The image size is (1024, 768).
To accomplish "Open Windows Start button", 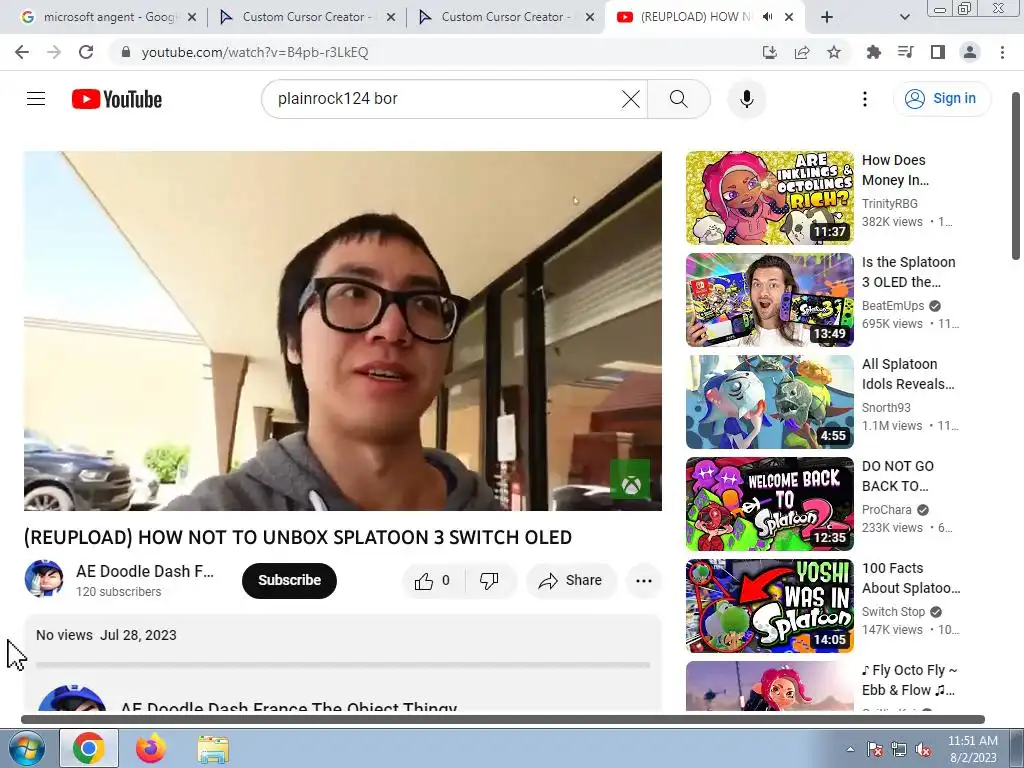I will [27, 748].
